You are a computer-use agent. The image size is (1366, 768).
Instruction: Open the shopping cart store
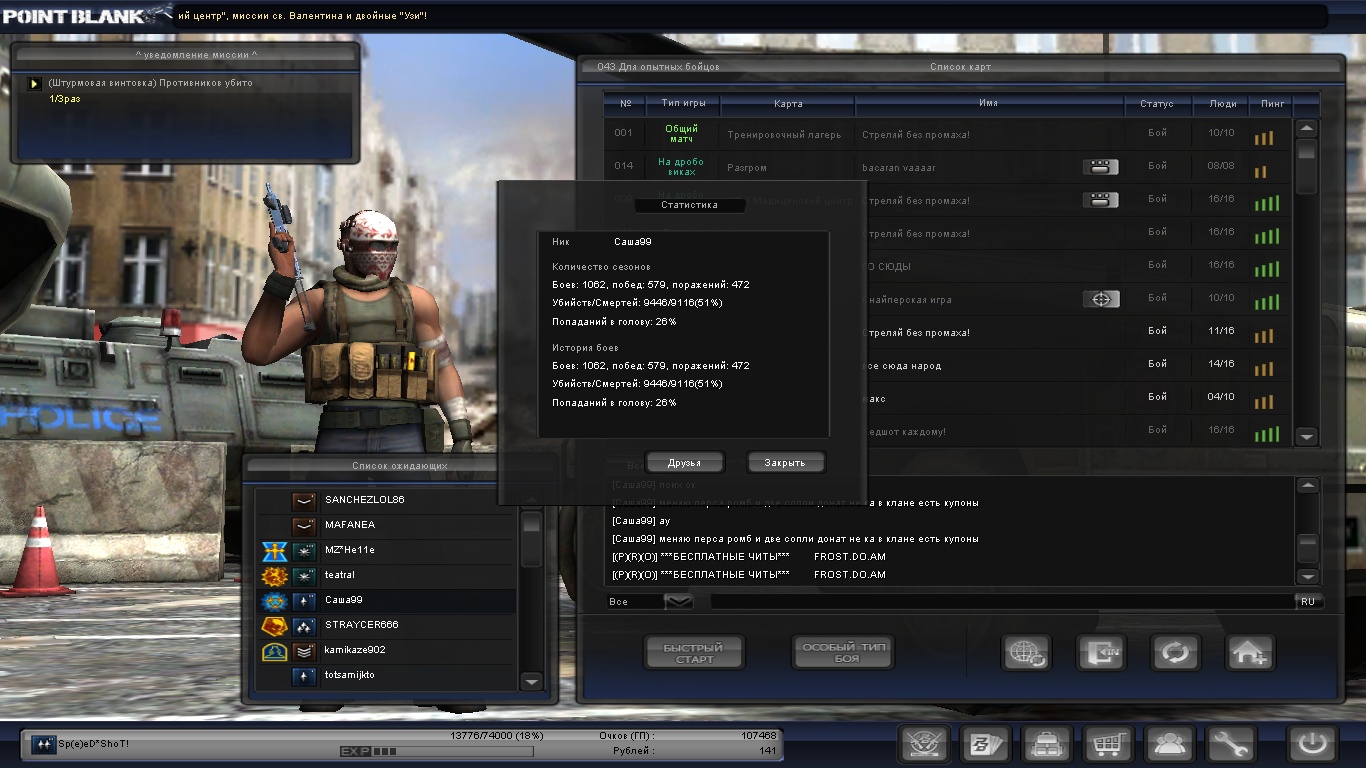1109,744
